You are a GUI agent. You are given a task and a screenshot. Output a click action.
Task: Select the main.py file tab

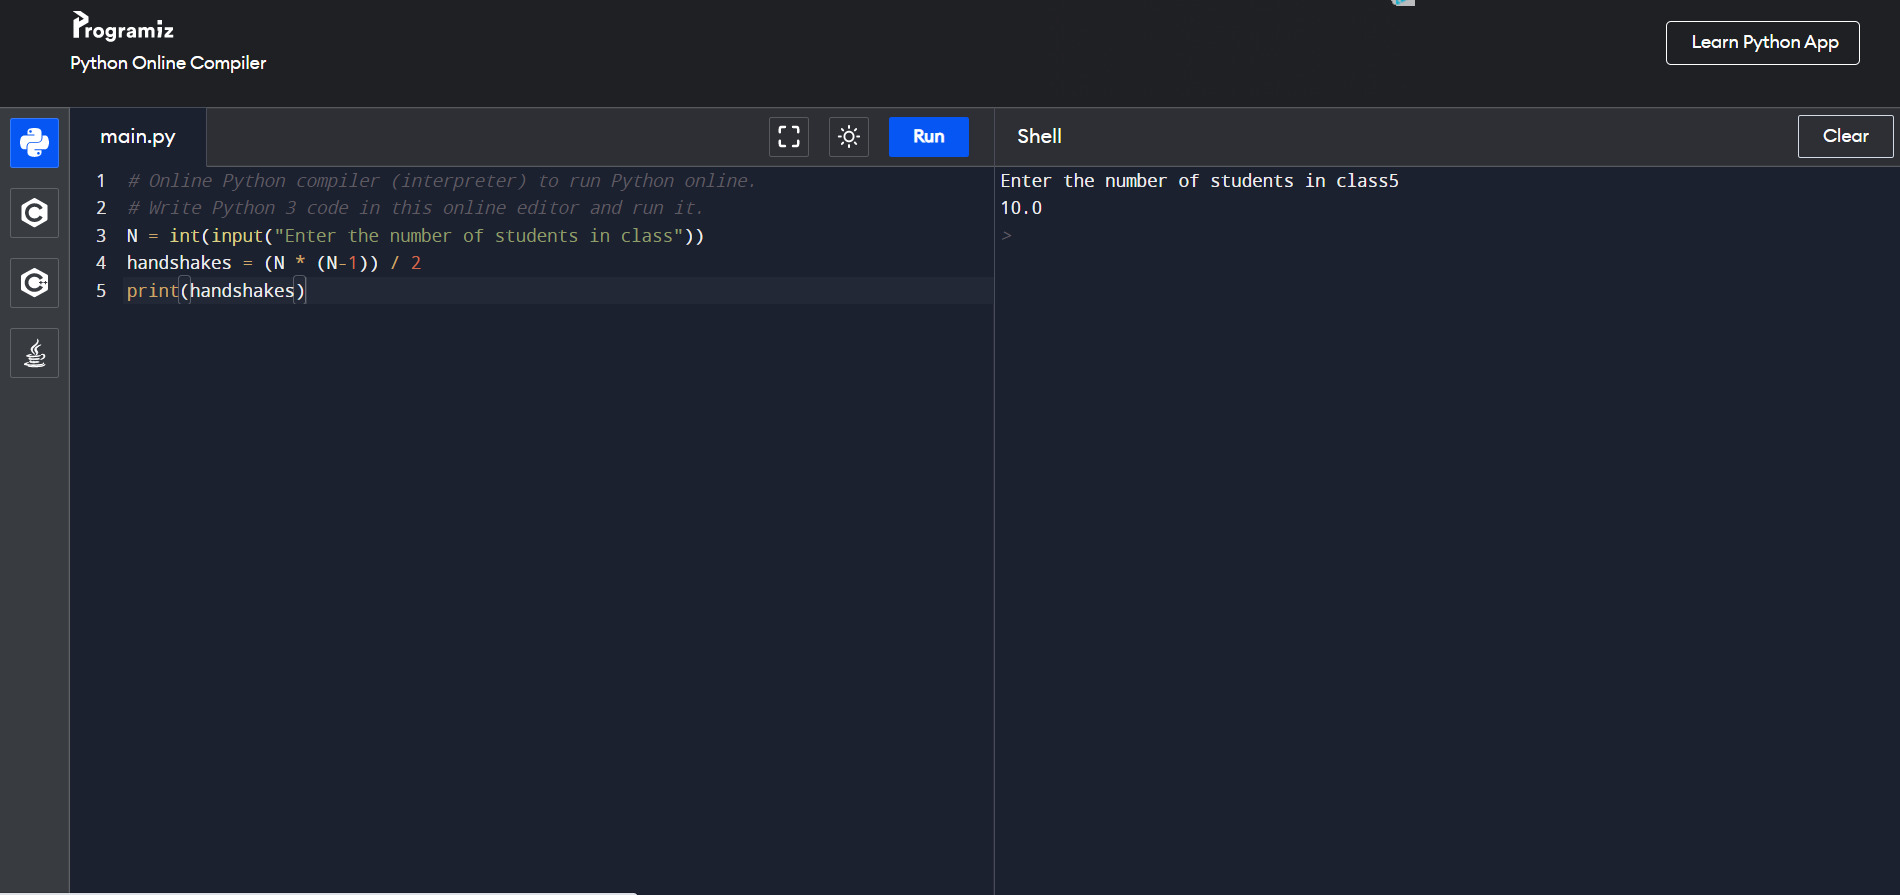click(x=138, y=137)
